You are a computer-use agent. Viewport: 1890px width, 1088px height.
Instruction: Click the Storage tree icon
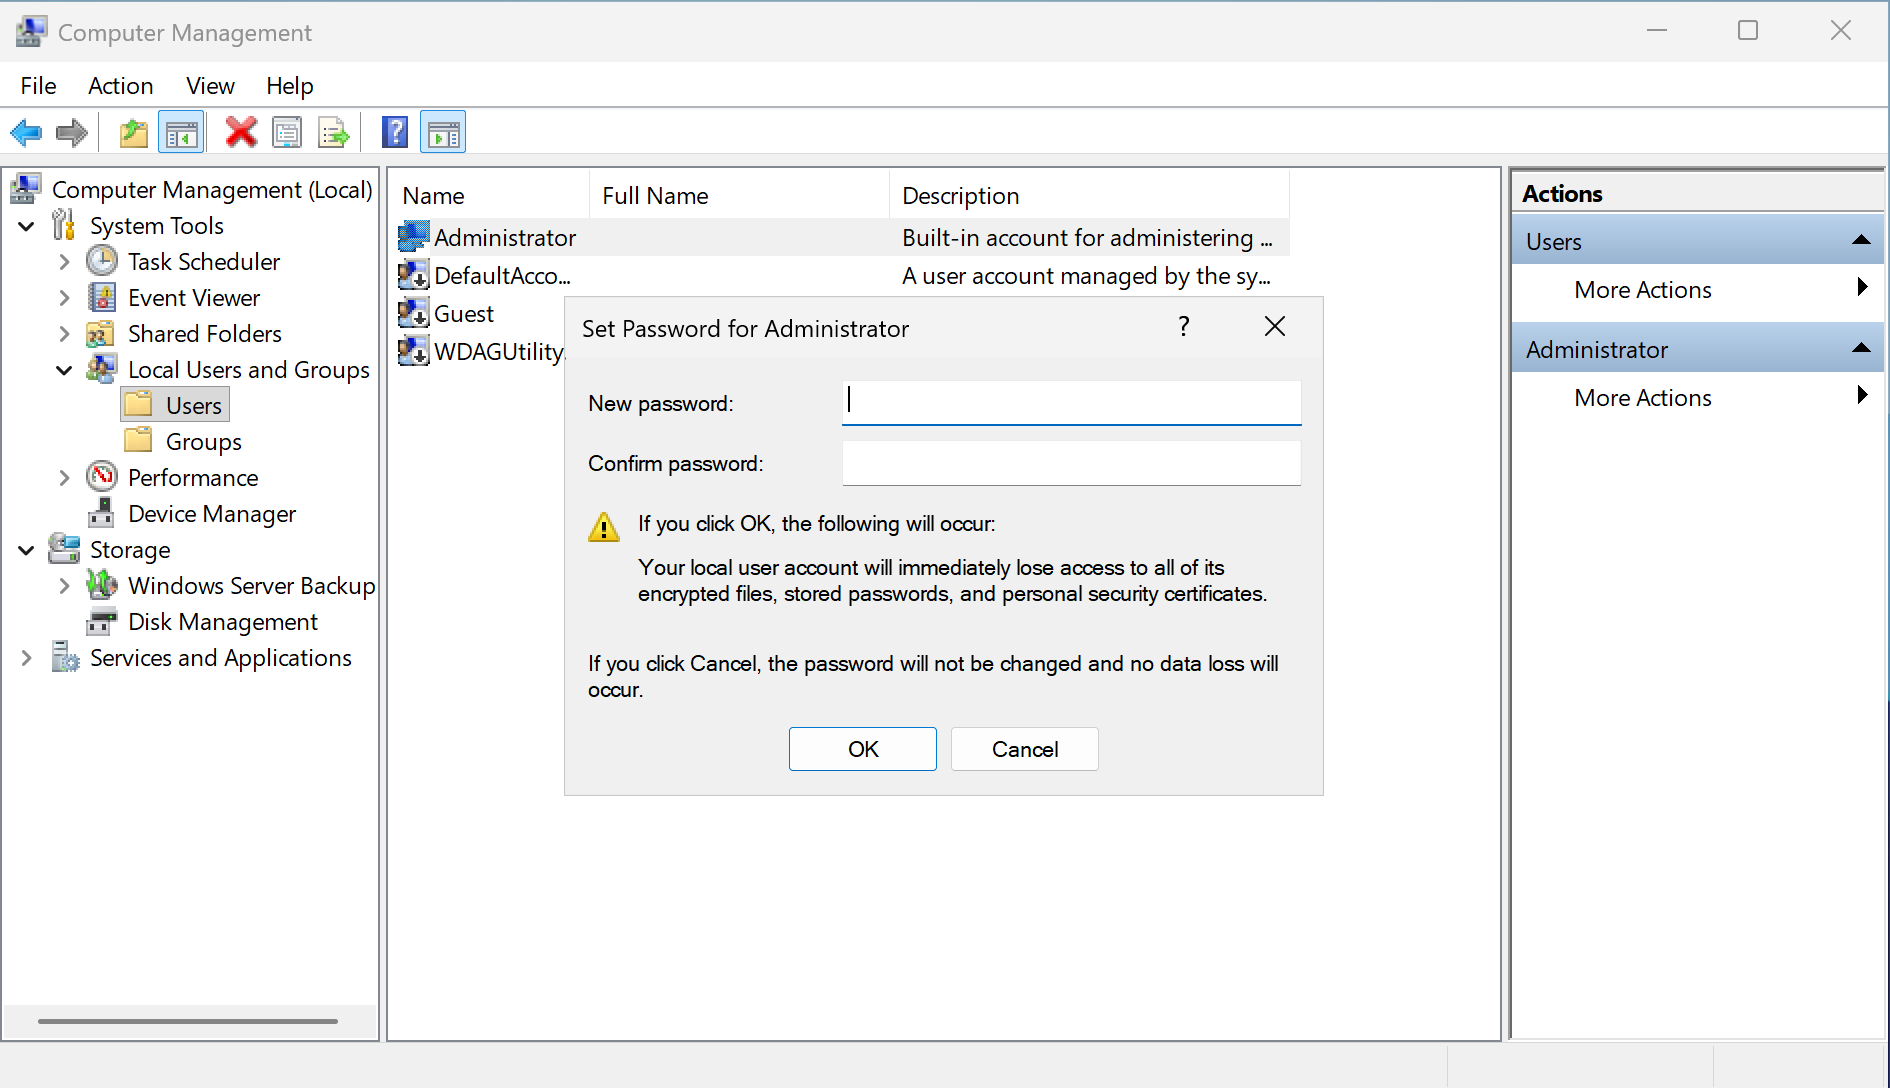[65, 548]
